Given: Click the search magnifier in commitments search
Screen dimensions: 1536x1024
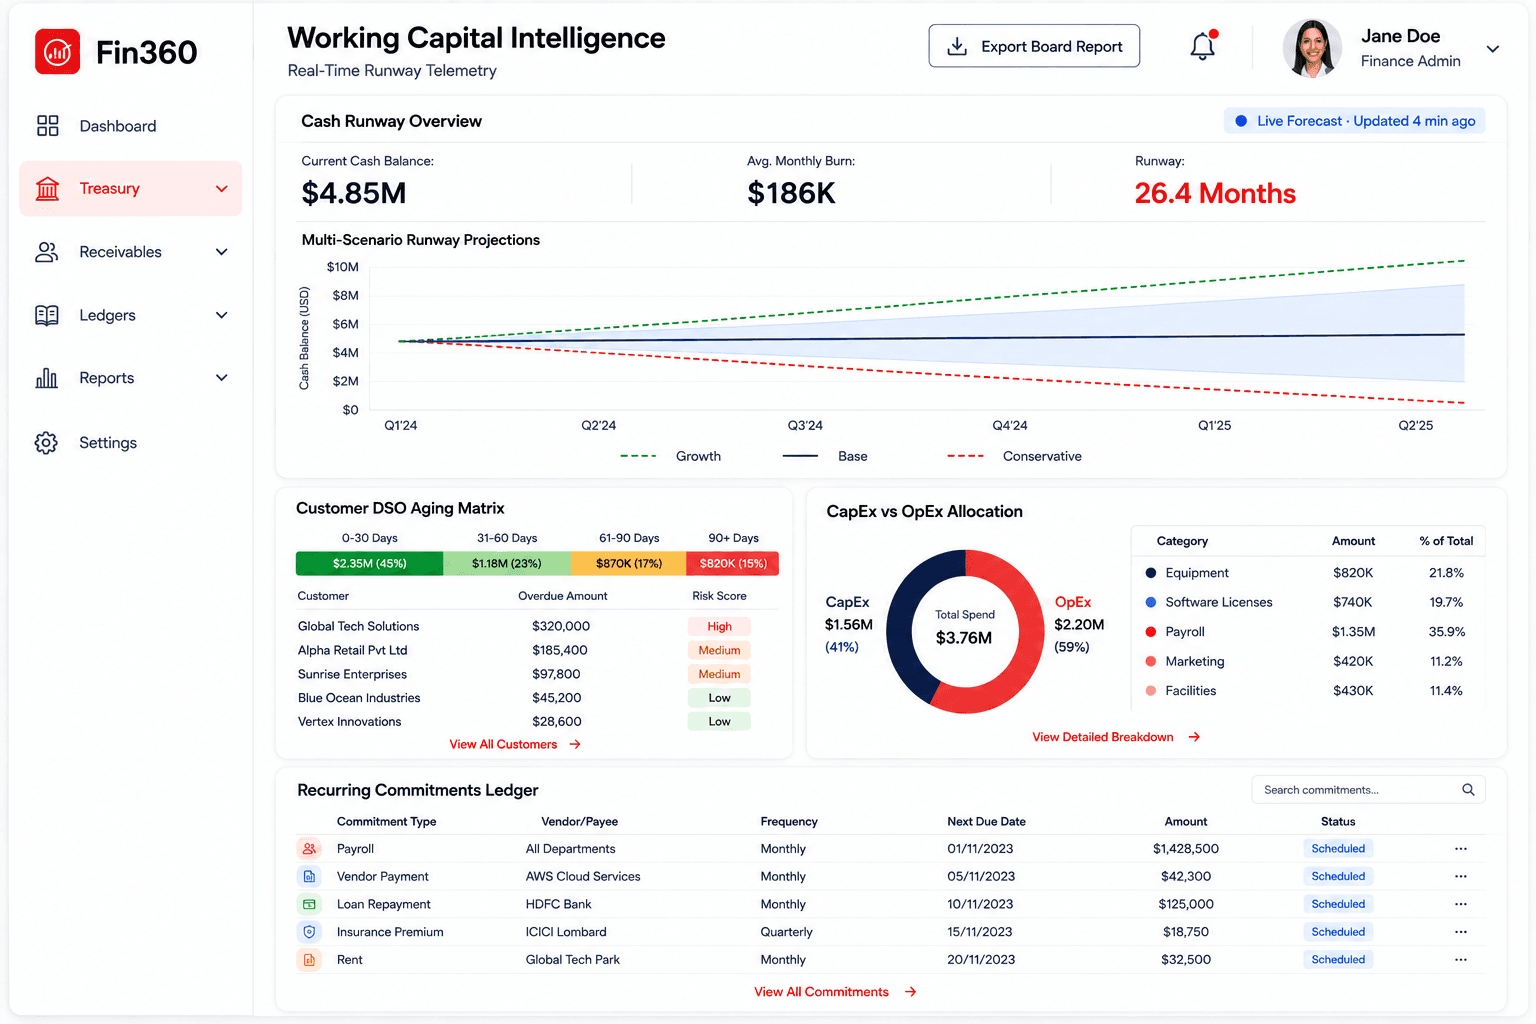Looking at the screenshot, I should [1468, 790].
